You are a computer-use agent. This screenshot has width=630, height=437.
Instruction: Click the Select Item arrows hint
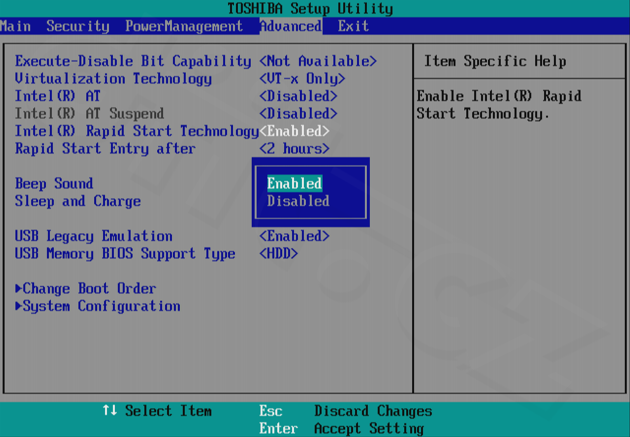[157, 411]
